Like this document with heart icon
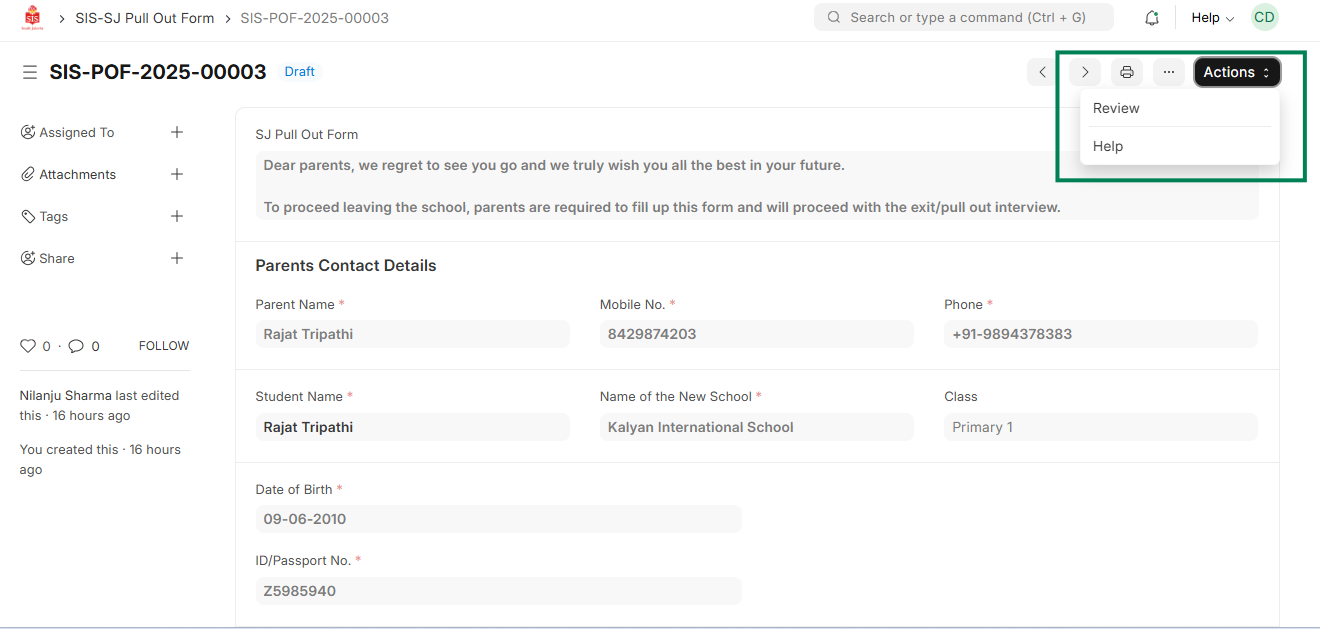The height and width of the screenshot is (629, 1320). (x=28, y=346)
